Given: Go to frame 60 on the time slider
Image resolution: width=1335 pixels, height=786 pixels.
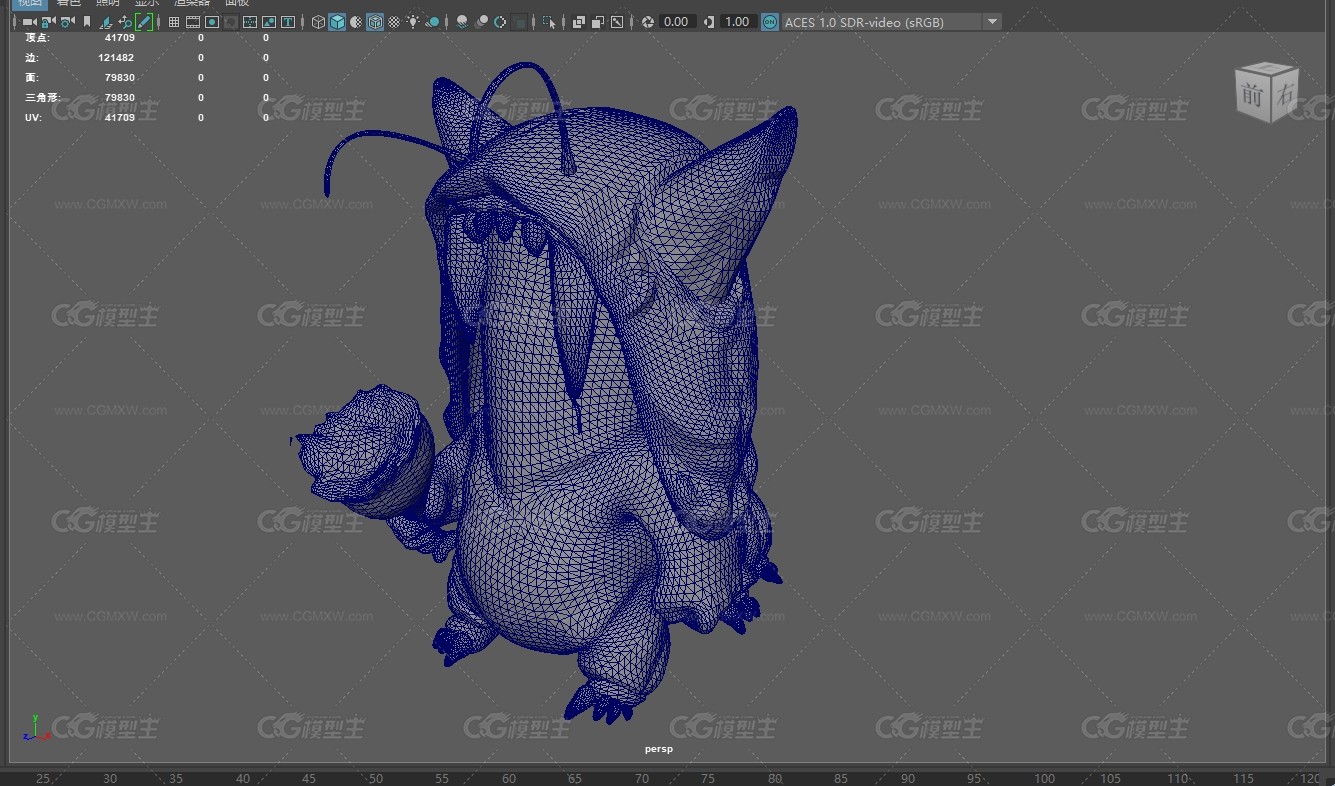Looking at the screenshot, I should click(x=508, y=778).
